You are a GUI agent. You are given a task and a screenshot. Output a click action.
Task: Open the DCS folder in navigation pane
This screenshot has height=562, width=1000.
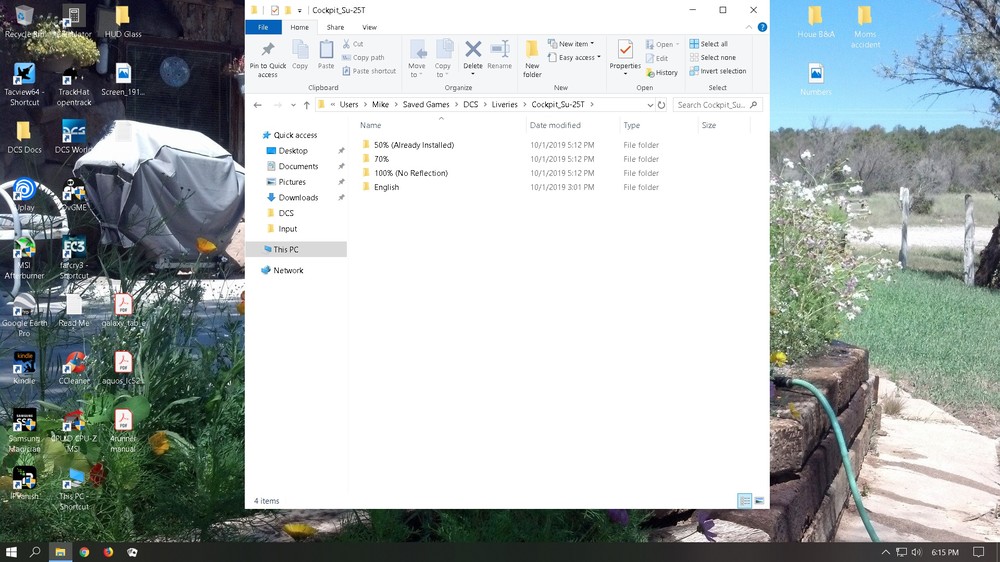pyautogui.click(x=286, y=213)
